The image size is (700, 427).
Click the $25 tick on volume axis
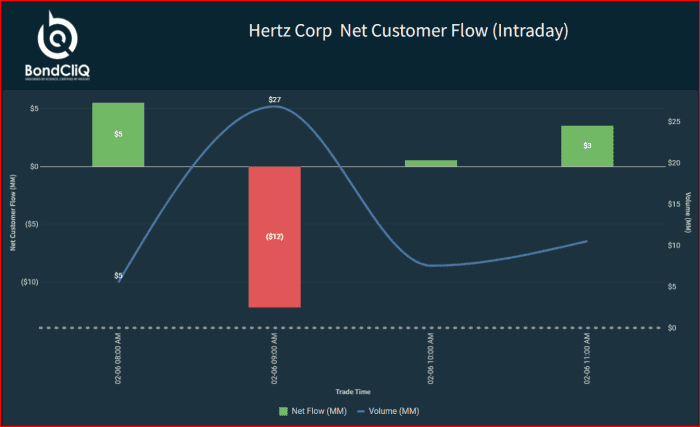(674, 121)
